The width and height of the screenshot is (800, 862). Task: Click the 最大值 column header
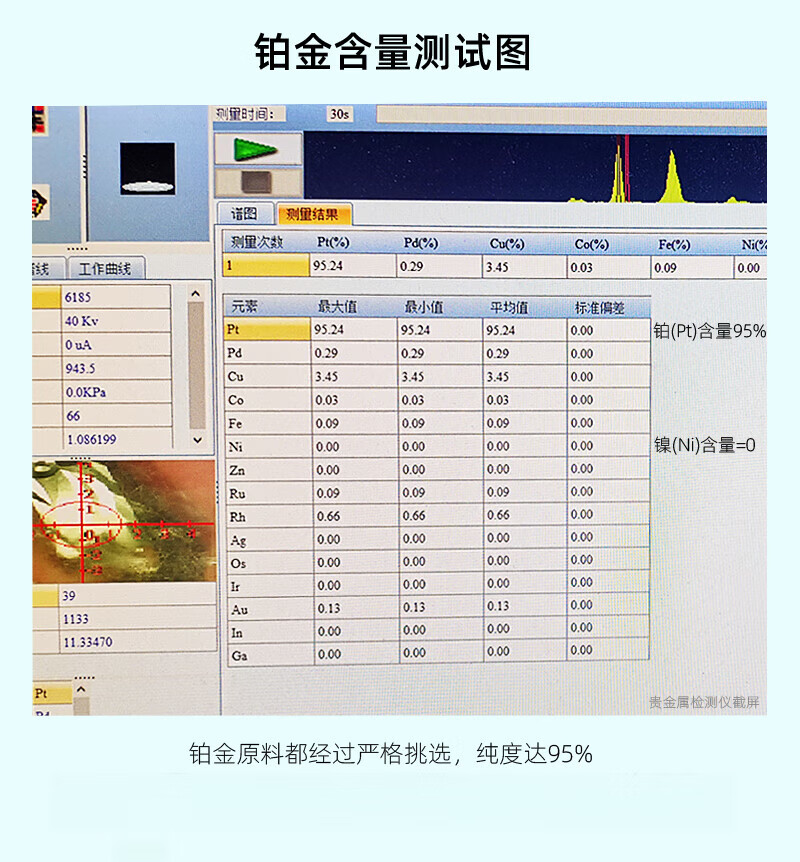tap(337, 307)
